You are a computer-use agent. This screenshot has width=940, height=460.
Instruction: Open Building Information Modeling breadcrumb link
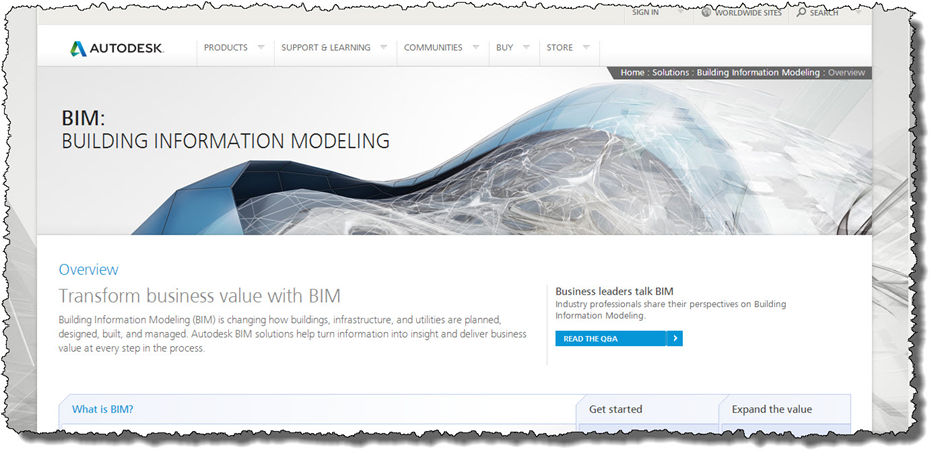pyautogui.click(x=758, y=73)
